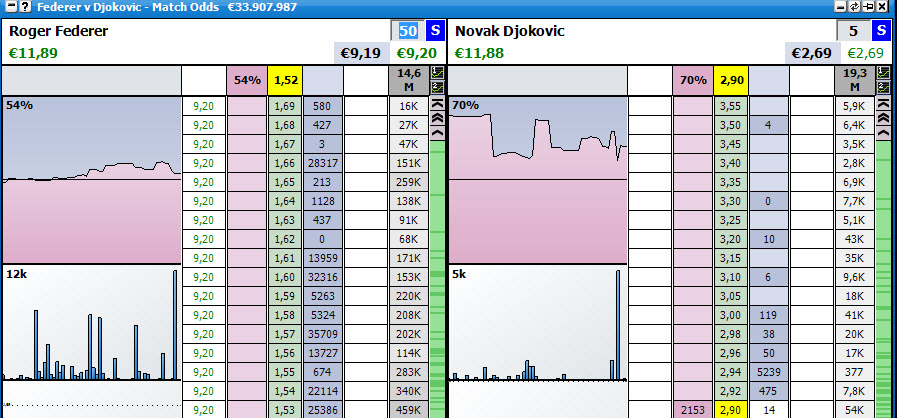Click Djokovic's 70% header cell

point(693,81)
